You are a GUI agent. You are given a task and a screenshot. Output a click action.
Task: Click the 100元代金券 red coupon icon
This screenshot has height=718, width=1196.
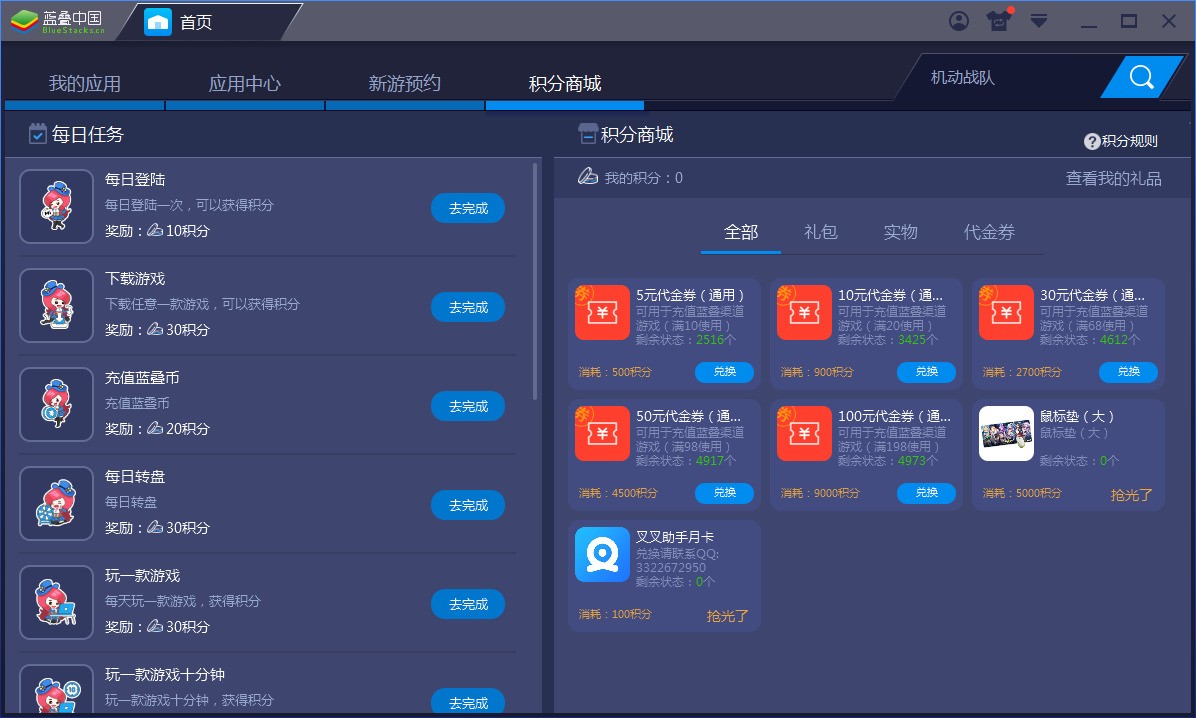(804, 433)
